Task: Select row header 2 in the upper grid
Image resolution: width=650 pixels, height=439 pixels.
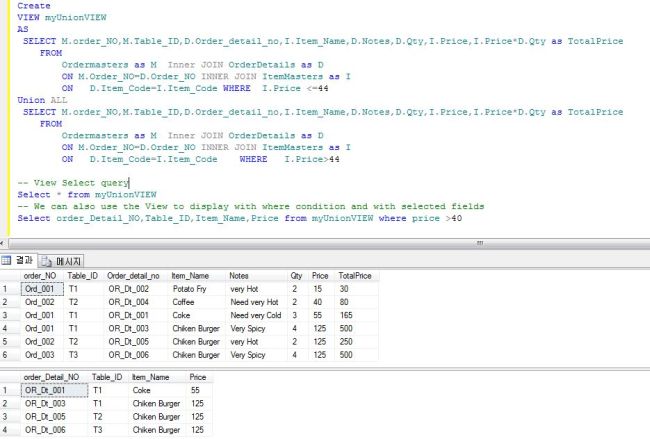Action: pyautogui.click(x=10, y=302)
